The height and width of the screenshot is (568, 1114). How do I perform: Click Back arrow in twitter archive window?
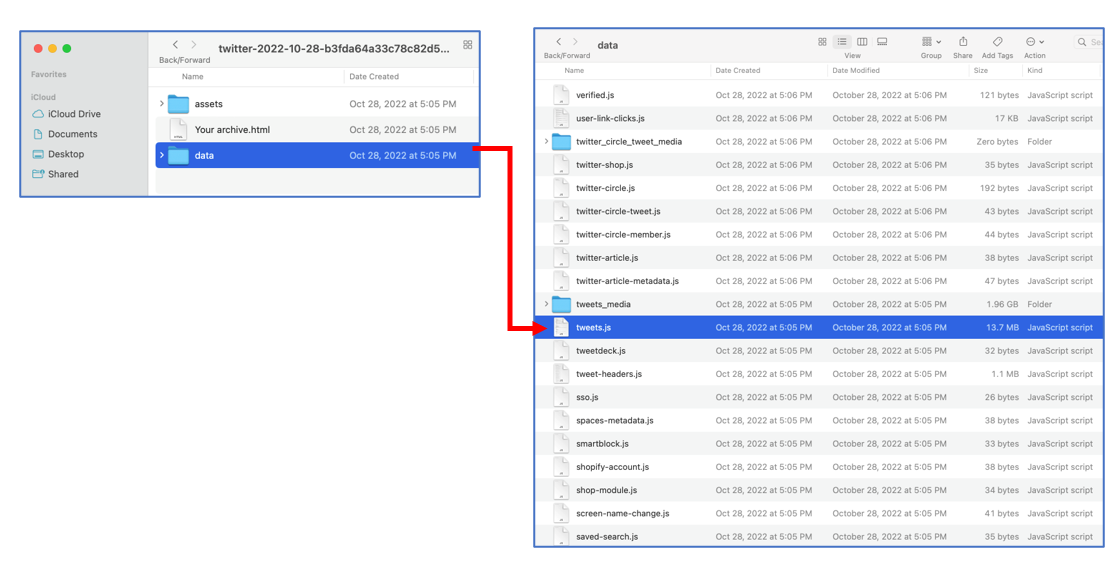pos(175,45)
